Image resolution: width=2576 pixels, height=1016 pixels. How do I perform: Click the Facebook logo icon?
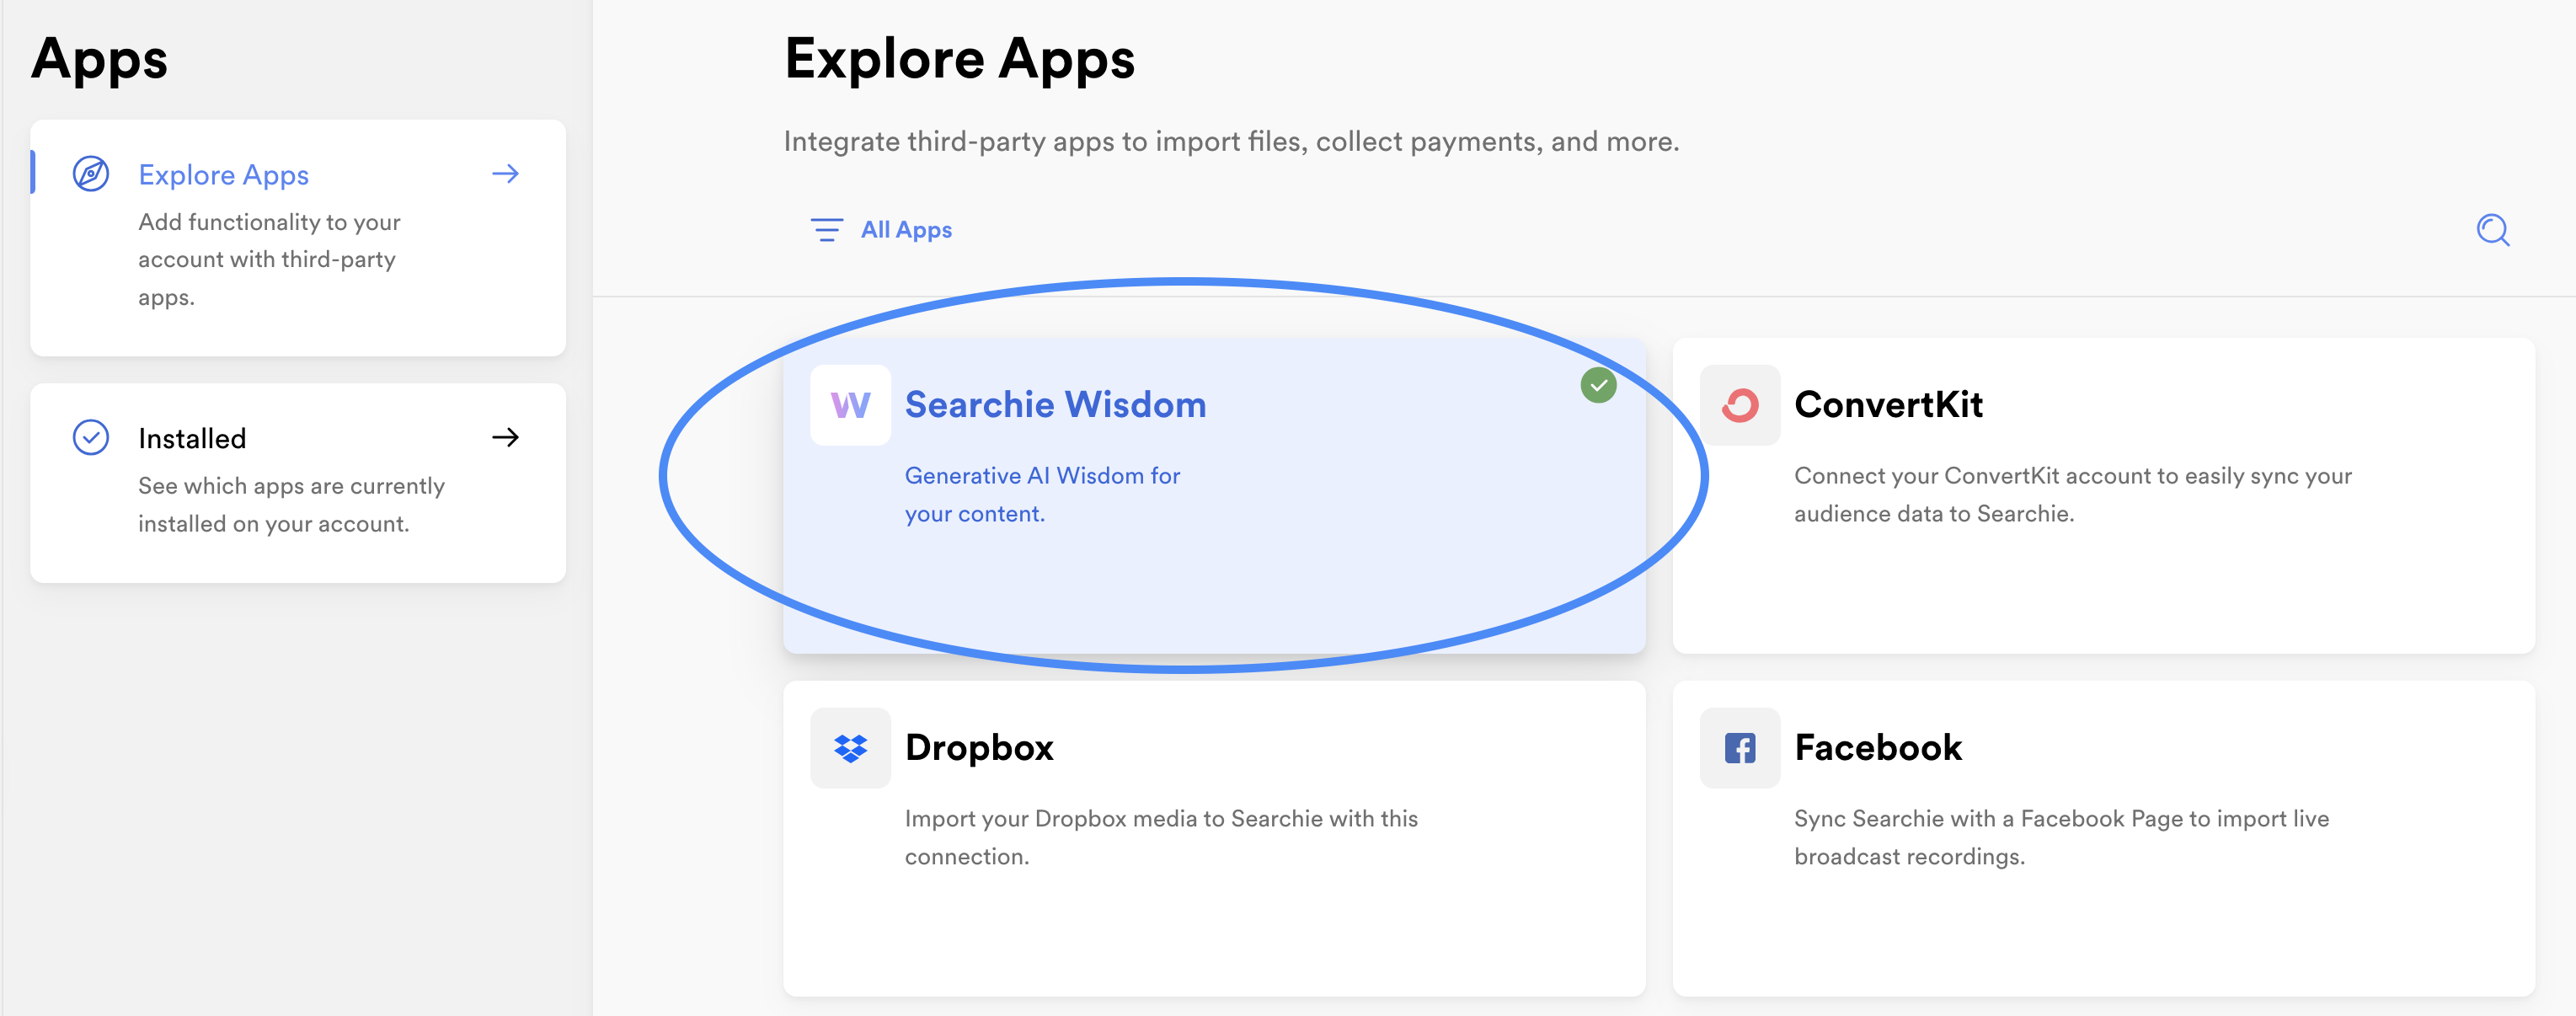tap(1739, 748)
